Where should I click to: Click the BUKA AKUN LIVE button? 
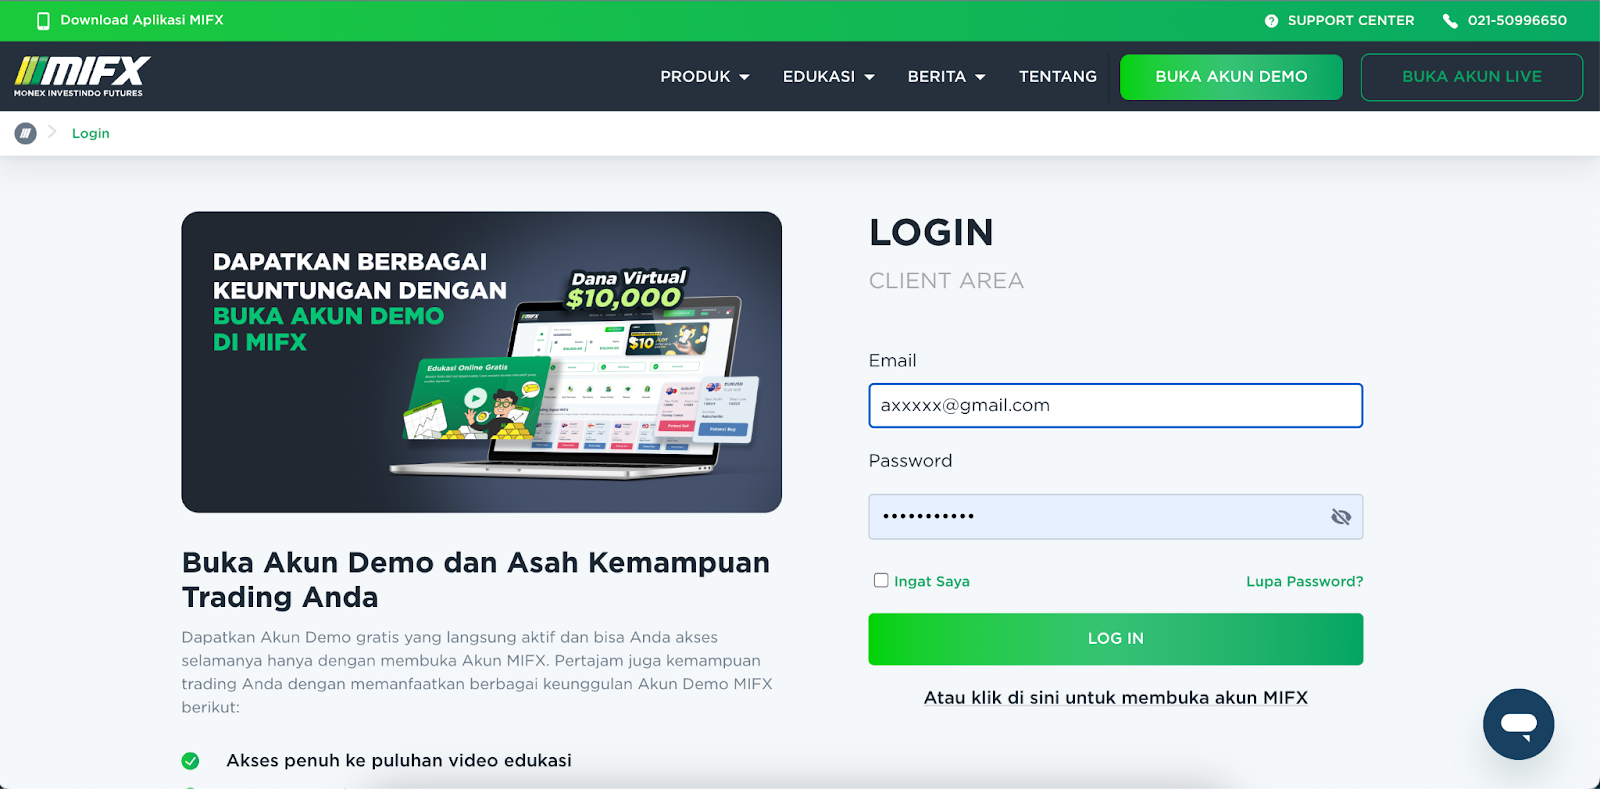pyautogui.click(x=1471, y=77)
